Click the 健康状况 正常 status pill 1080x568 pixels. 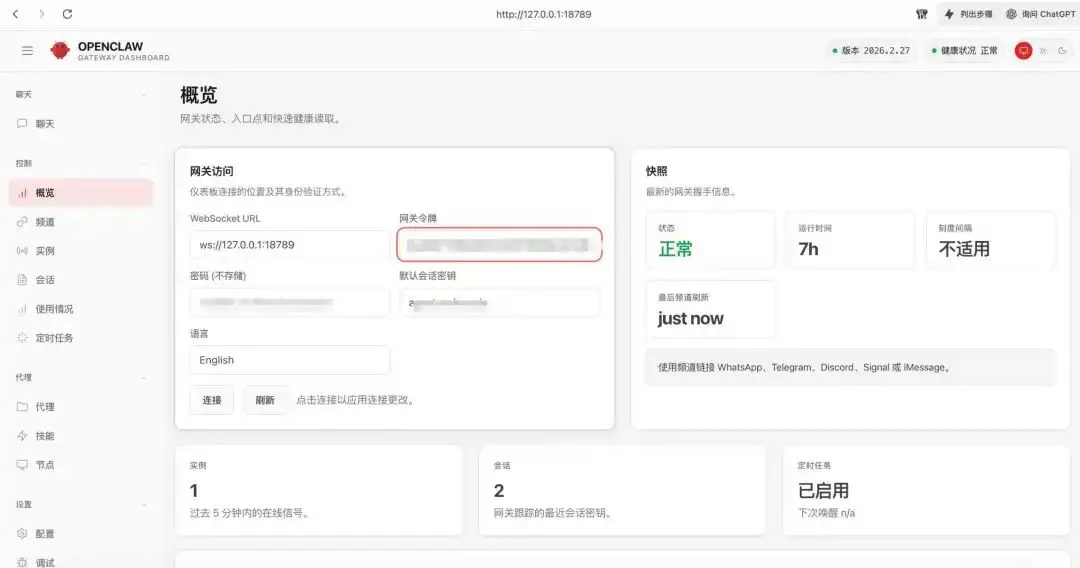tap(964, 50)
